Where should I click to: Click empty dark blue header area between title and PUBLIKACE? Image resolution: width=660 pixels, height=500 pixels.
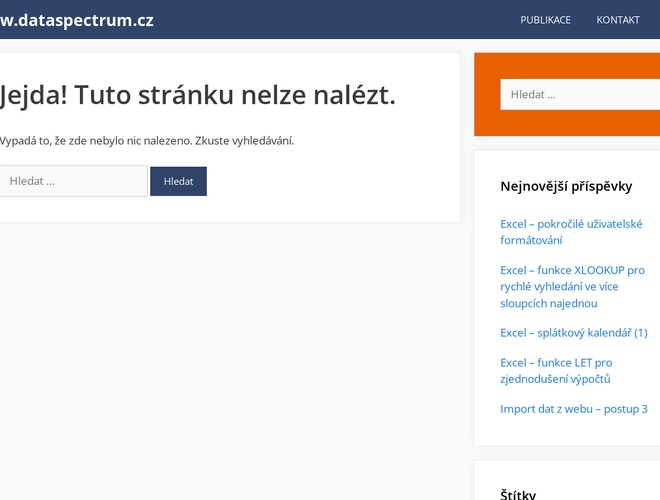[x=330, y=20]
